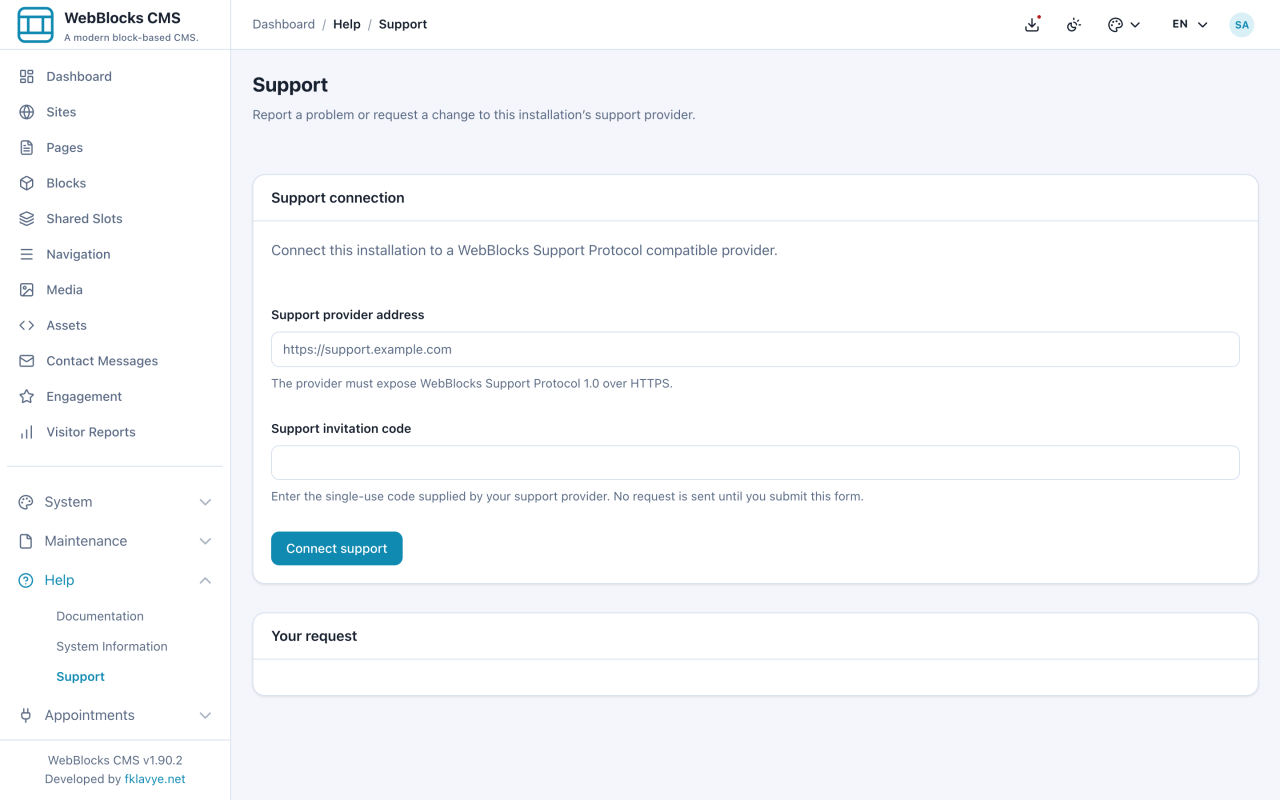This screenshot has height=800, width=1280.
Task: Click the Help question mark icon
Action: (x=26, y=580)
